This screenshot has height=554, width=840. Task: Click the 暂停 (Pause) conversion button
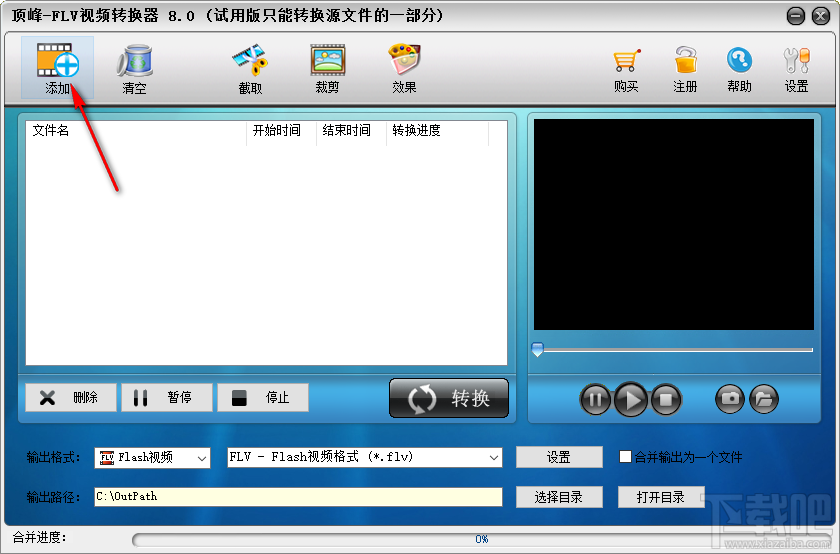(167, 398)
